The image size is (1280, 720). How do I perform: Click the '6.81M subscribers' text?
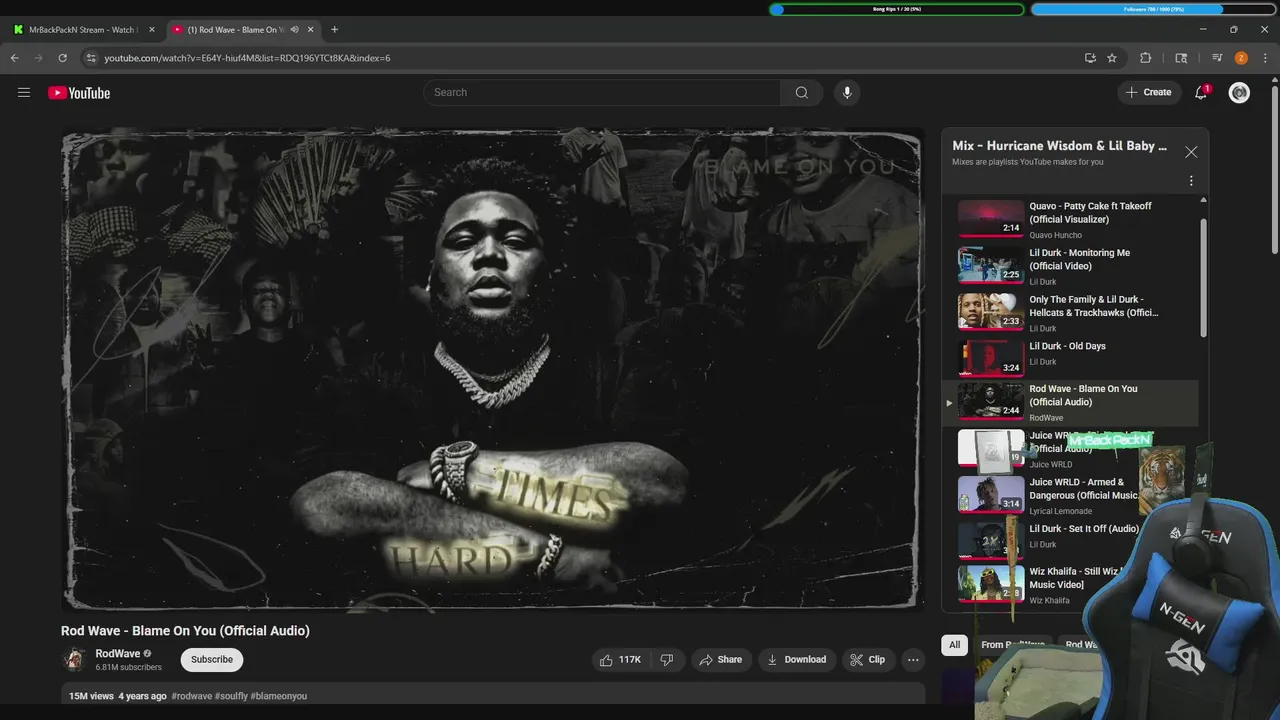click(x=128, y=667)
